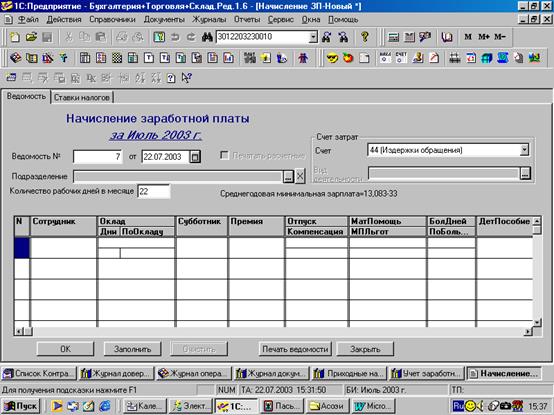This screenshot has width=554, height=415.
Task: Open the calculator icon in toolbar
Action: click(393, 37)
